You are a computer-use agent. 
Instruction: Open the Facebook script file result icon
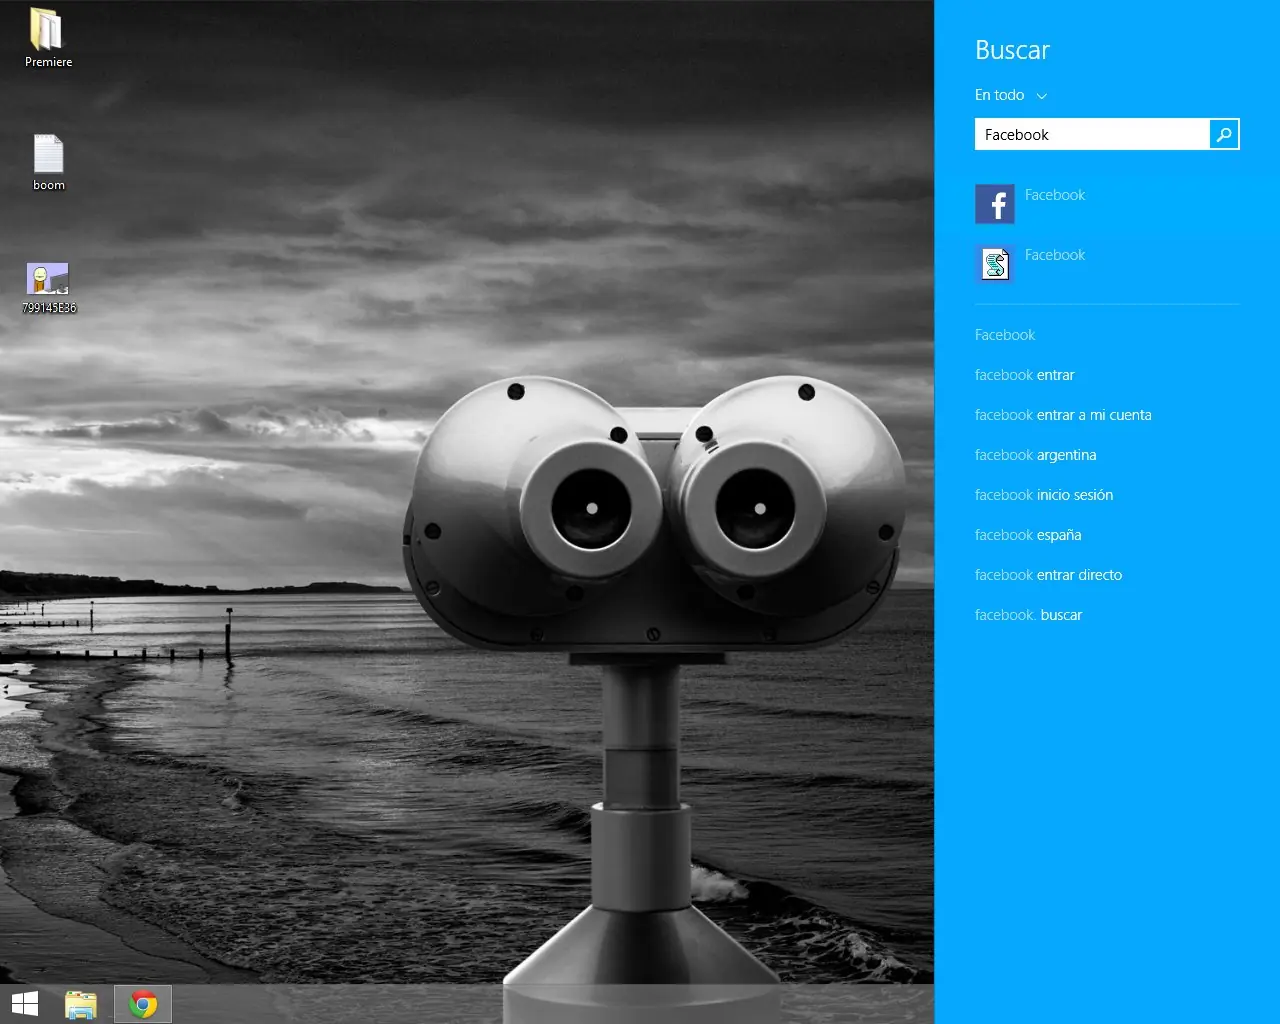(x=995, y=264)
